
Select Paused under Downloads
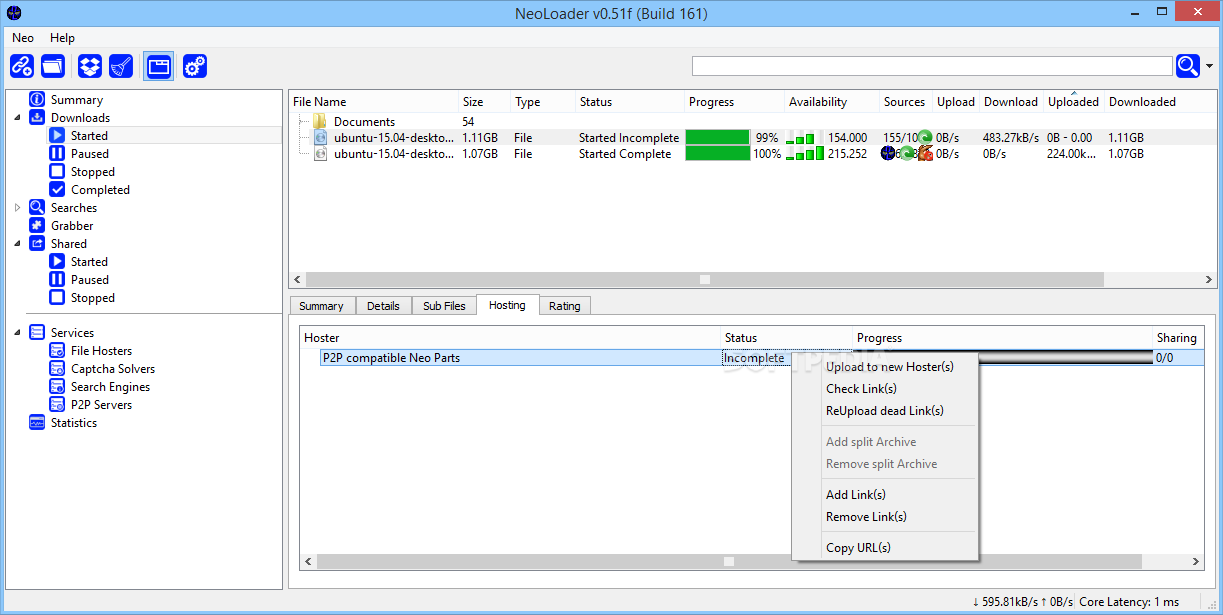point(90,154)
